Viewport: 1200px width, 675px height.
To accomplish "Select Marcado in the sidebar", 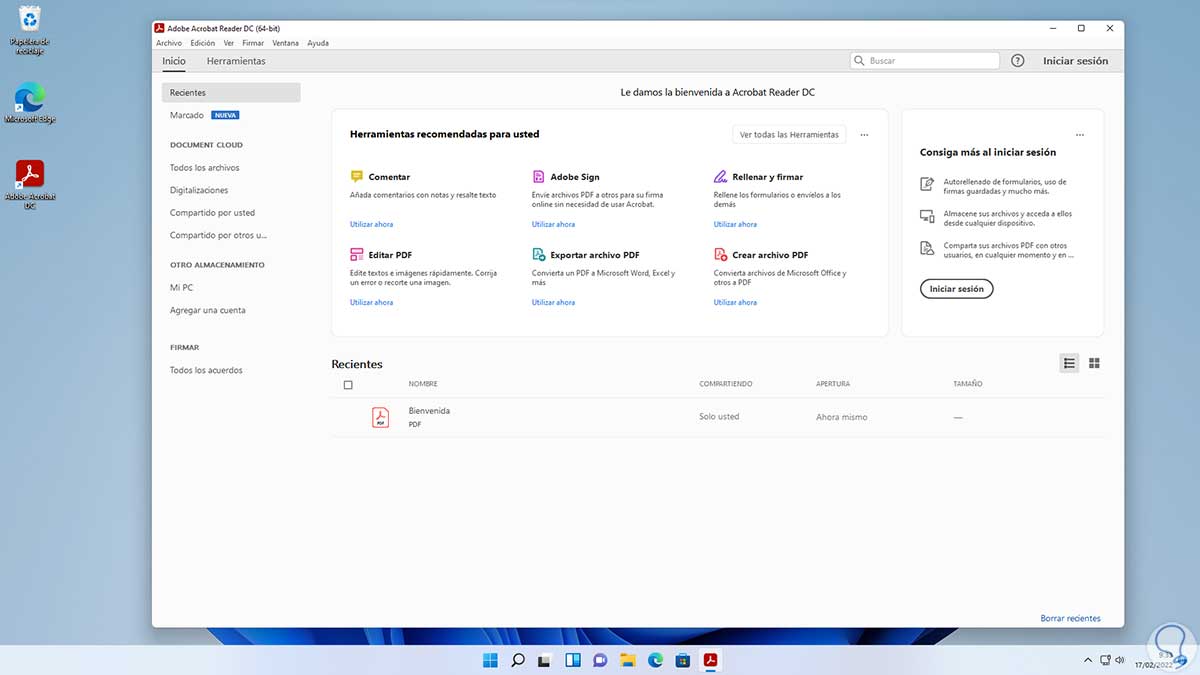I will tap(187, 115).
